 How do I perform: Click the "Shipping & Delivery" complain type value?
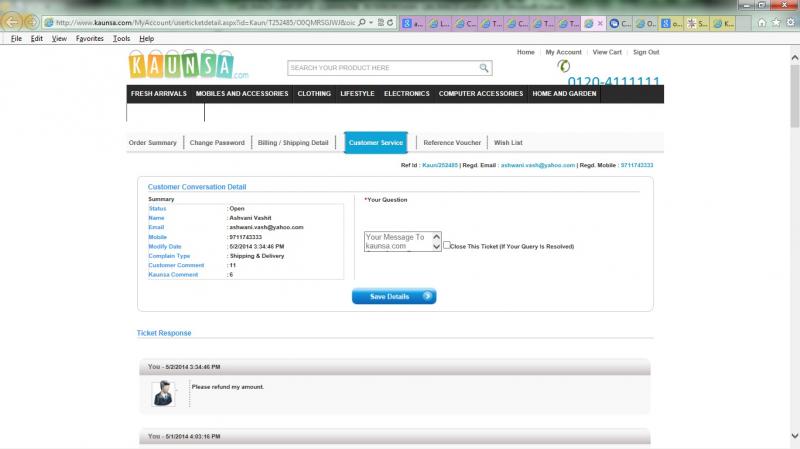pos(257,256)
